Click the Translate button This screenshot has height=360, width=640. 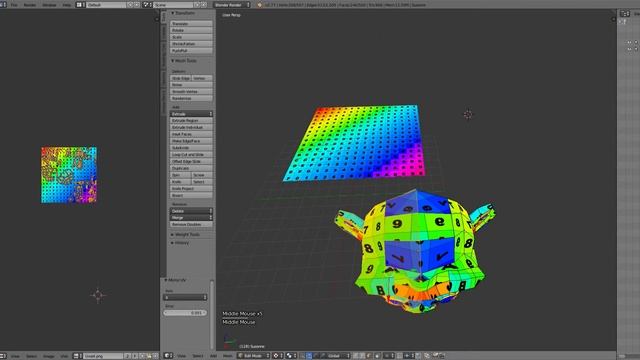[191, 24]
